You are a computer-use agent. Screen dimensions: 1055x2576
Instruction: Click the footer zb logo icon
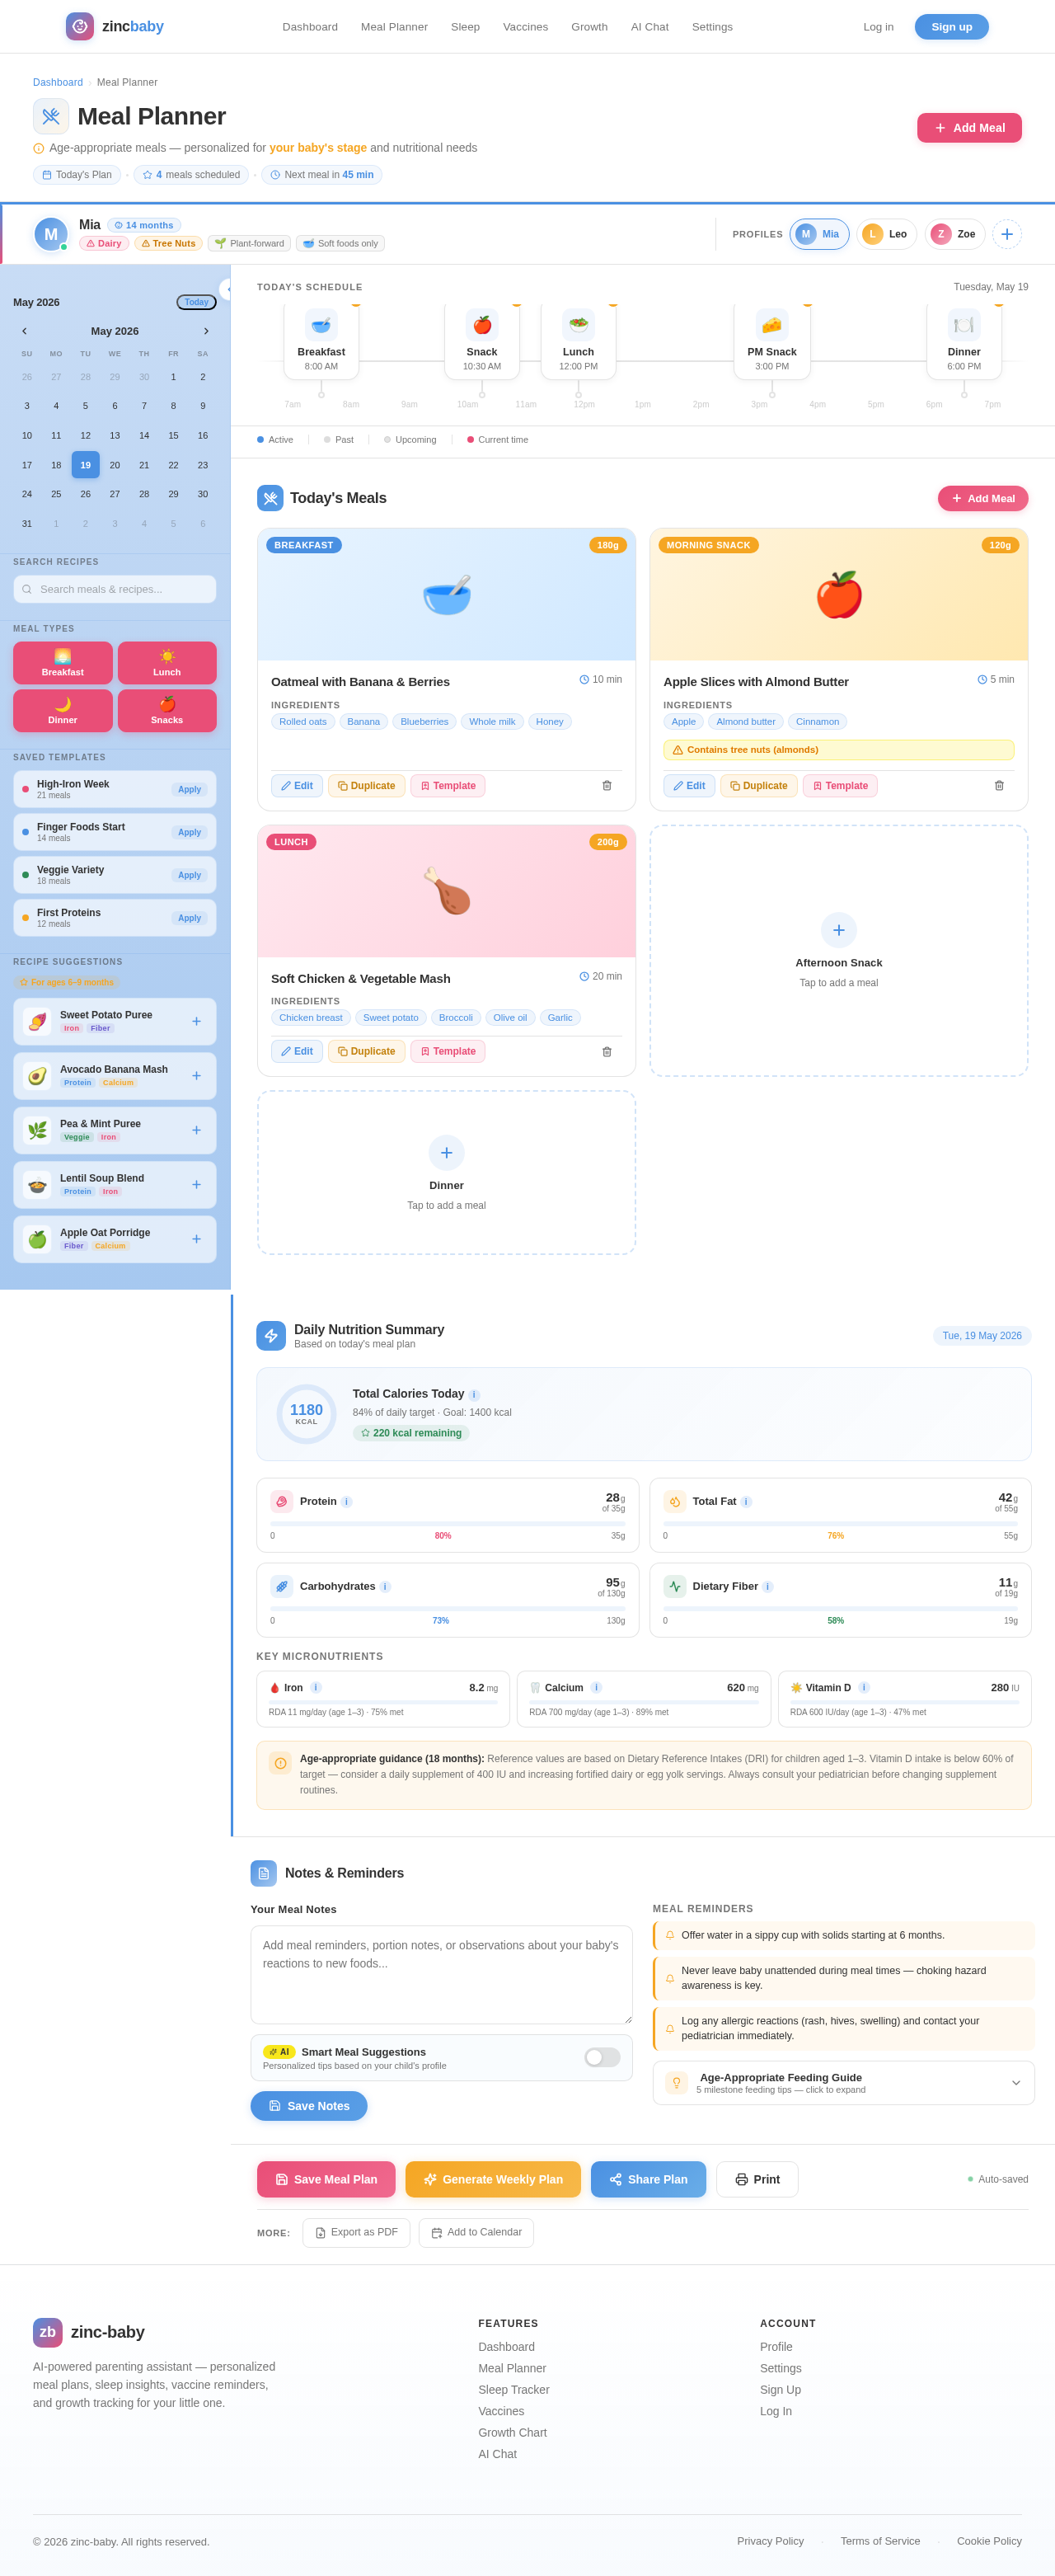click(48, 2333)
